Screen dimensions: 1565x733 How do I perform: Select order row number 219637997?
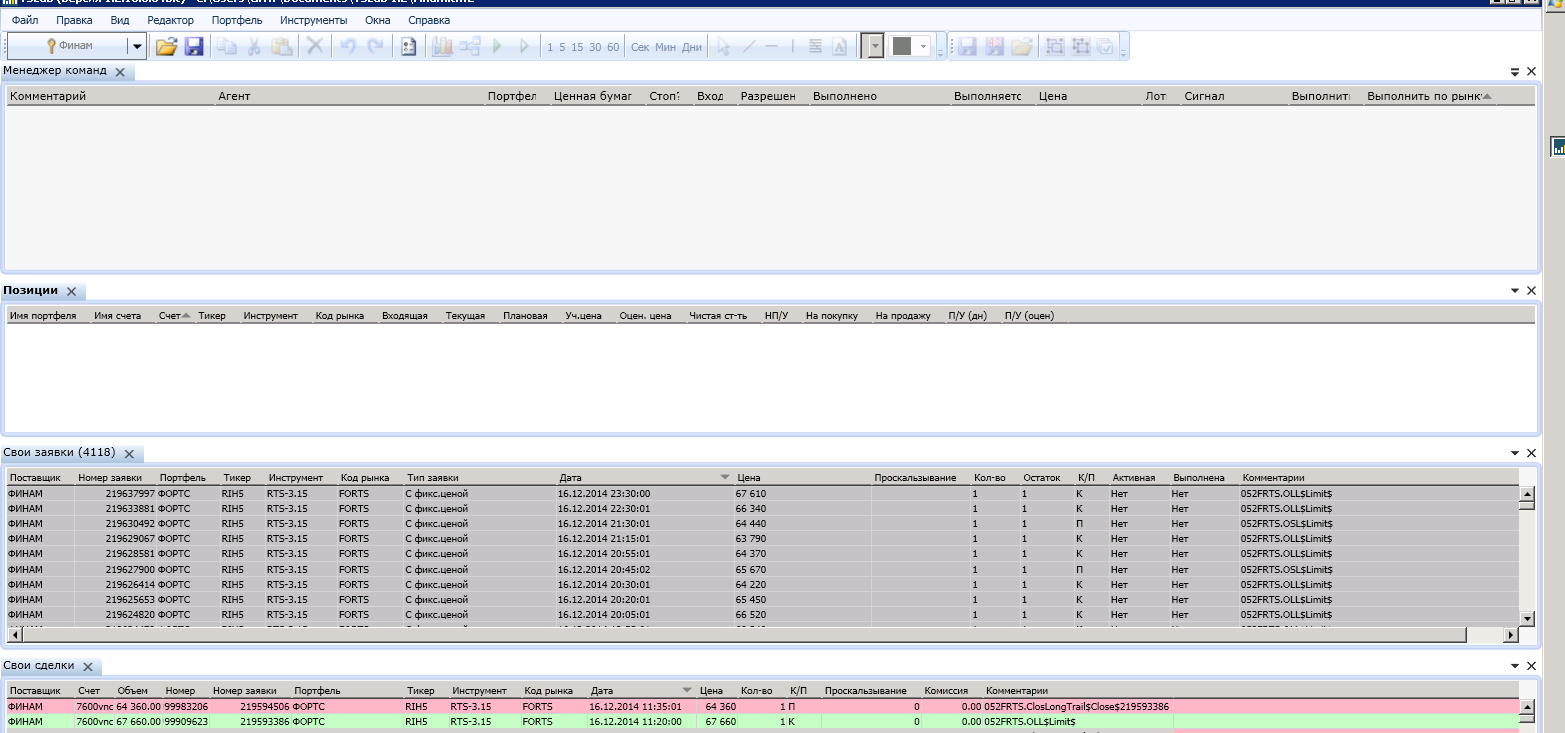tap(130, 493)
